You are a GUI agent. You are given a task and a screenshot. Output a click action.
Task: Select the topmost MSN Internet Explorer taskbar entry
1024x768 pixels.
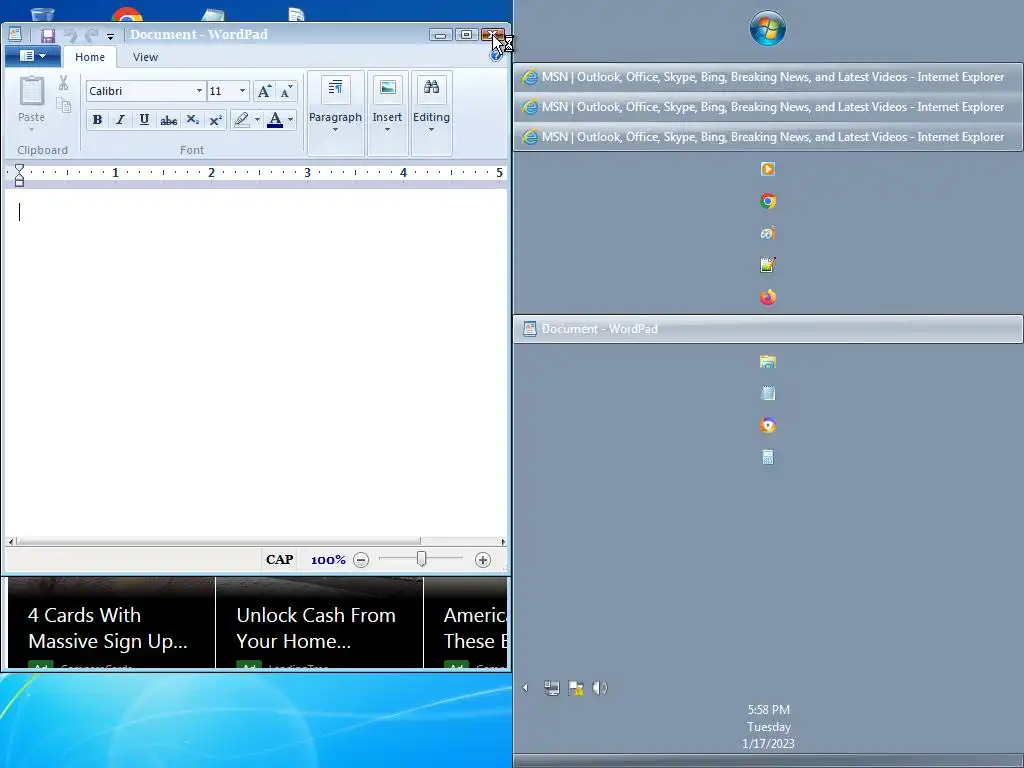(768, 77)
